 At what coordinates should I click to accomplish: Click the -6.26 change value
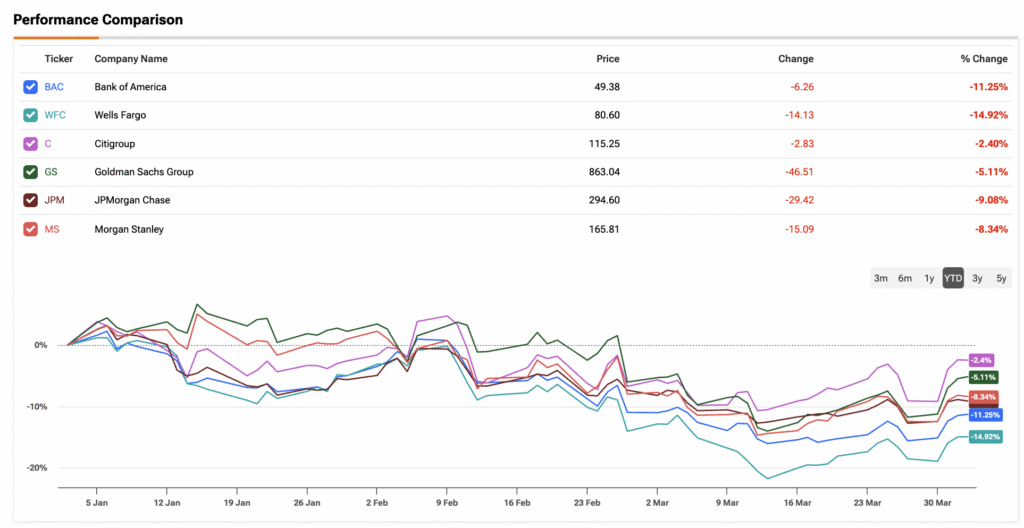[801, 87]
